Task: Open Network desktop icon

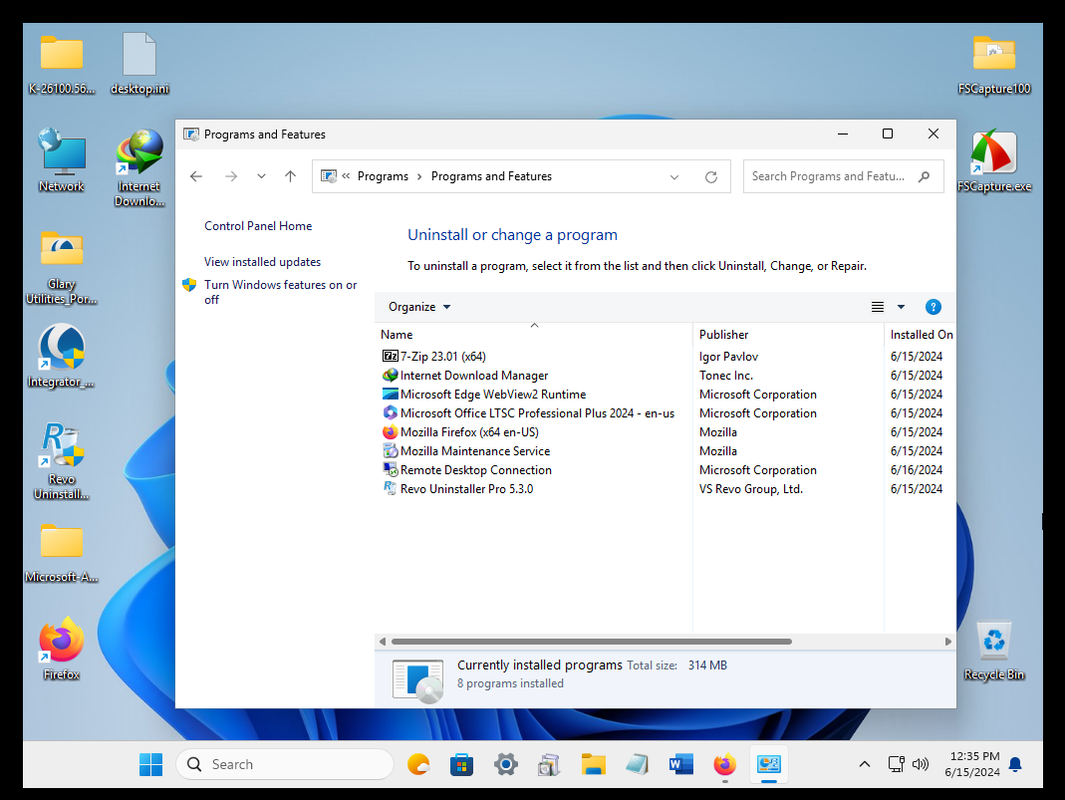Action: click(61, 160)
